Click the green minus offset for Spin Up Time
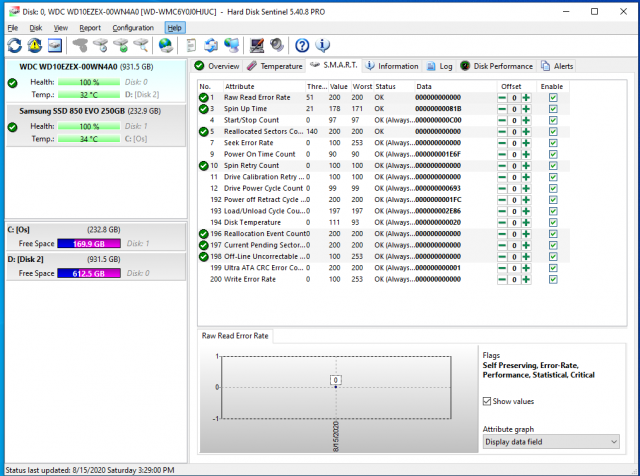The image size is (640, 476). click(x=504, y=108)
